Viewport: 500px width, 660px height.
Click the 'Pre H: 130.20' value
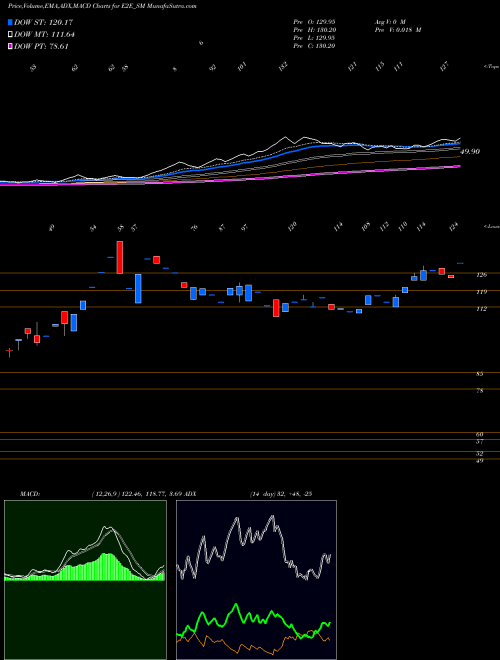pyautogui.click(x=314, y=30)
